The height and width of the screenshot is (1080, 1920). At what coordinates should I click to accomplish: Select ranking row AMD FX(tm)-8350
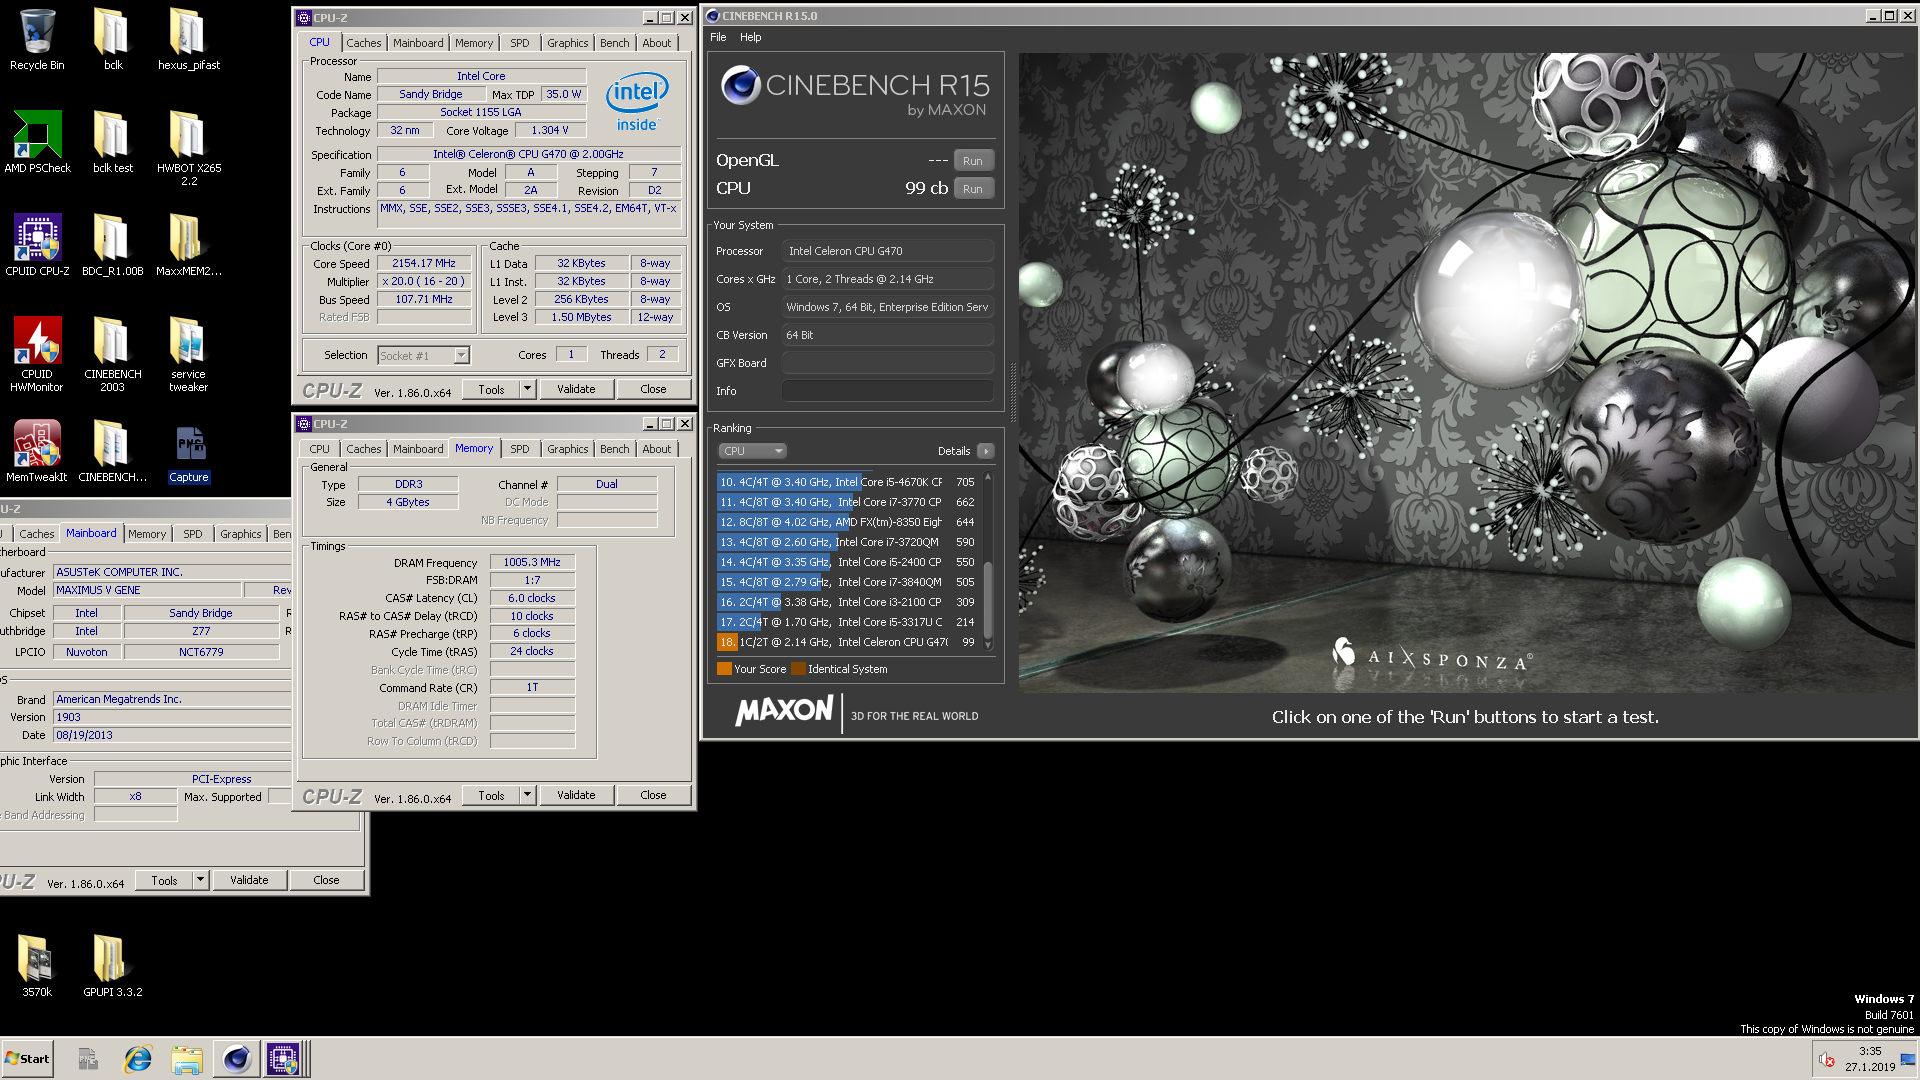click(x=847, y=522)
